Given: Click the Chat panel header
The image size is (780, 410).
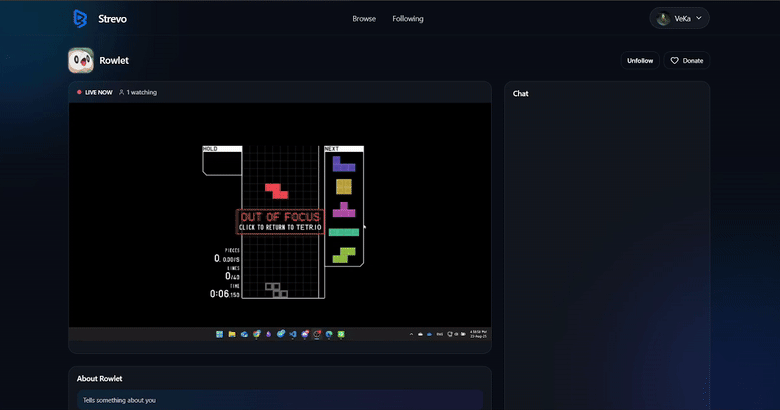Looking at the screenshot, I should (521, 93).
